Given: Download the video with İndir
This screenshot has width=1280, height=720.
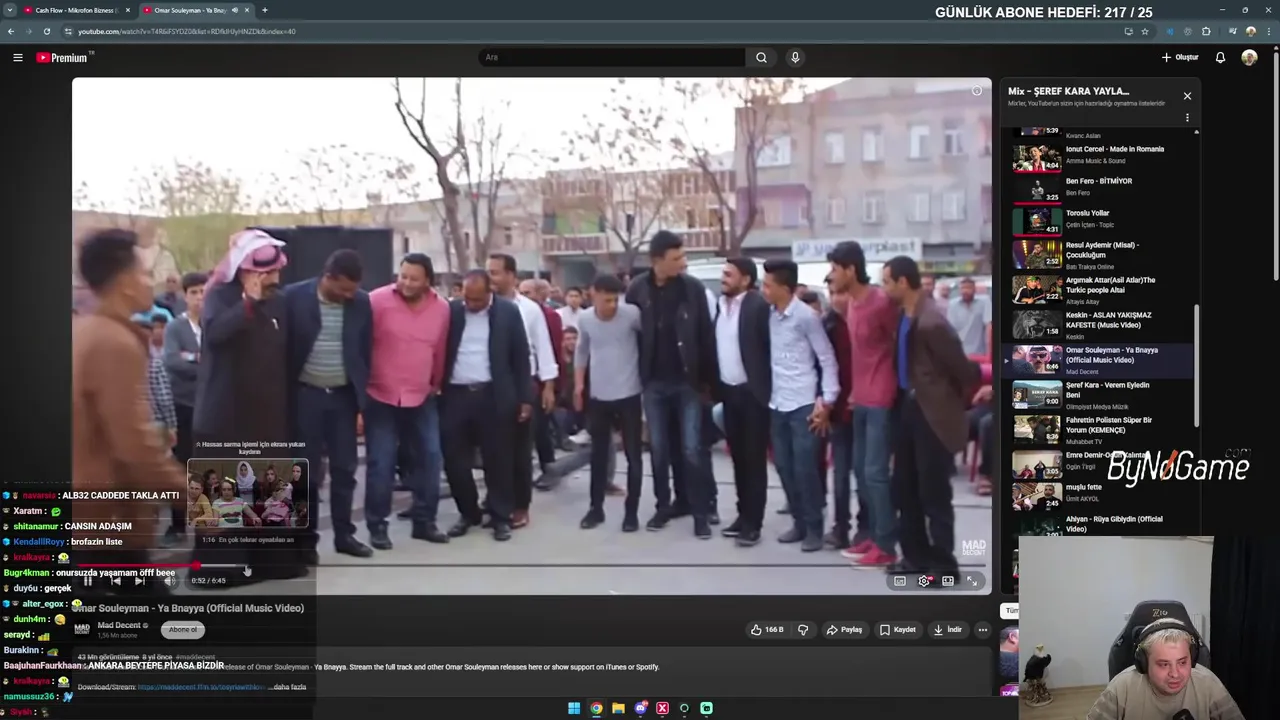Looking at the screenshot, I should point(947,630).
